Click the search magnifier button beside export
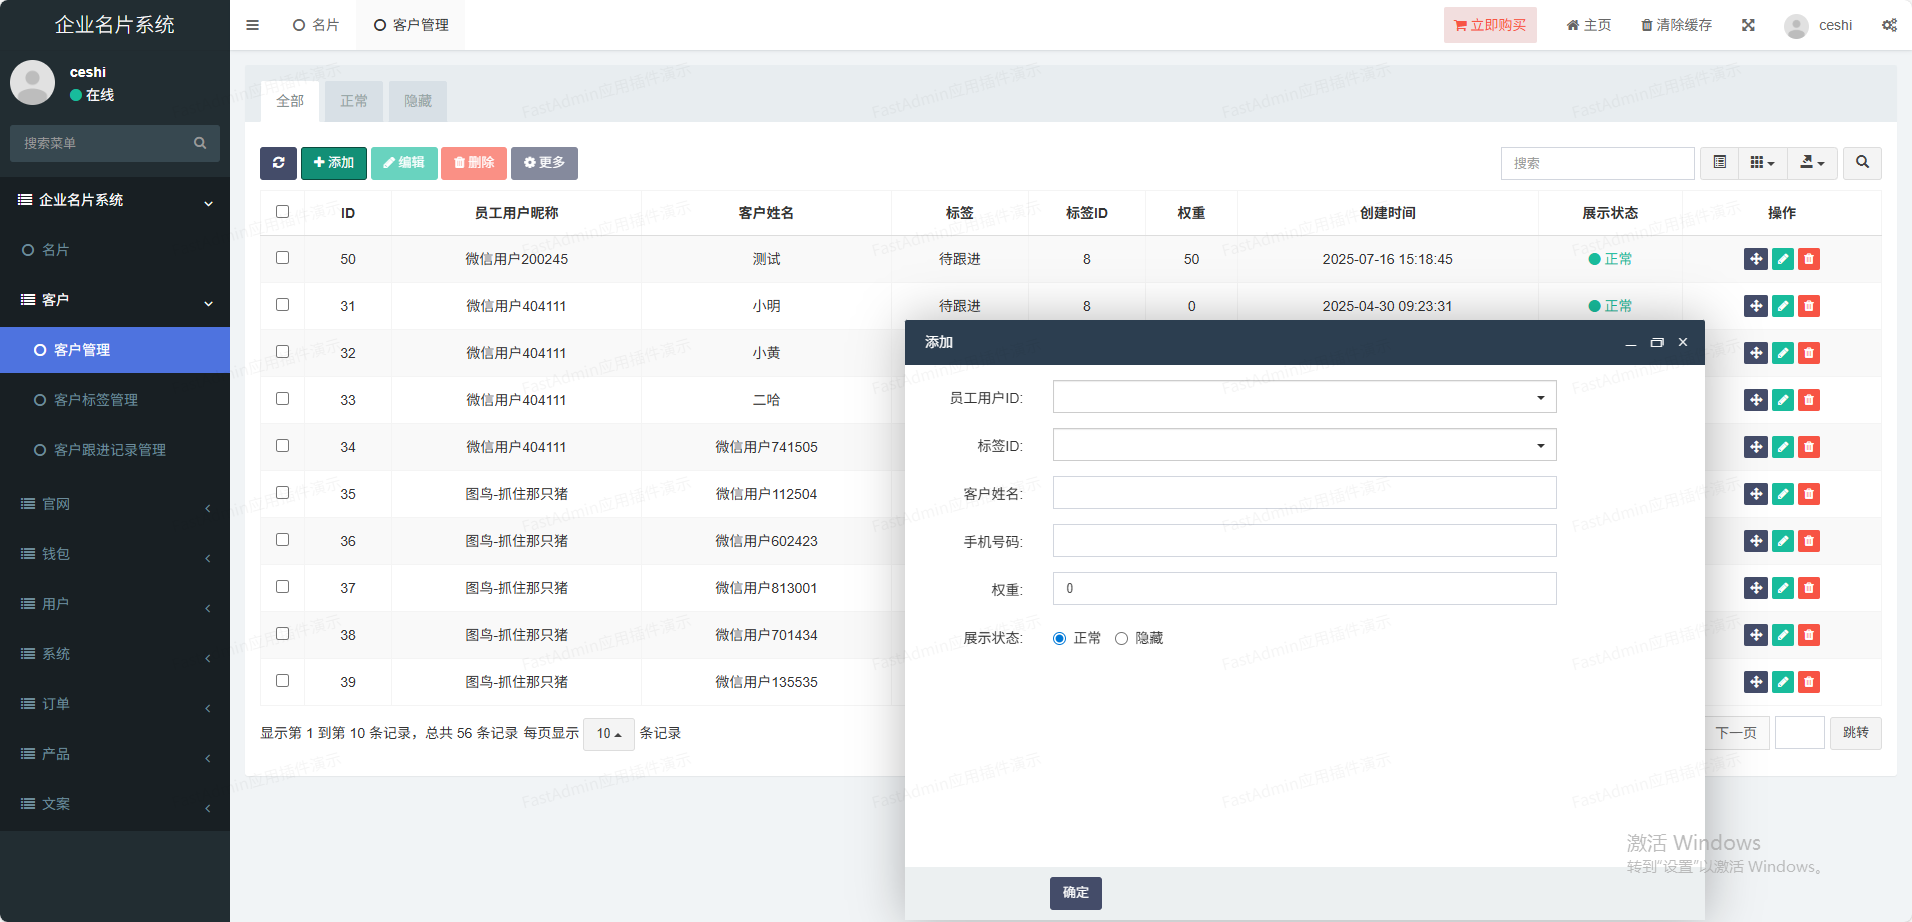The image size is (1912, 922). coord(1862,163)
